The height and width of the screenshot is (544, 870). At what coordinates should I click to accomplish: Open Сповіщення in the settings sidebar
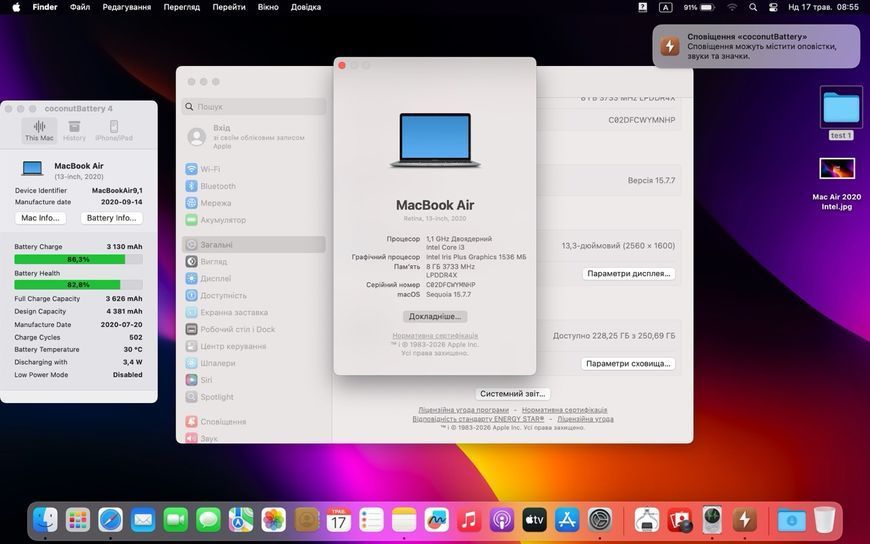[254, 422]
